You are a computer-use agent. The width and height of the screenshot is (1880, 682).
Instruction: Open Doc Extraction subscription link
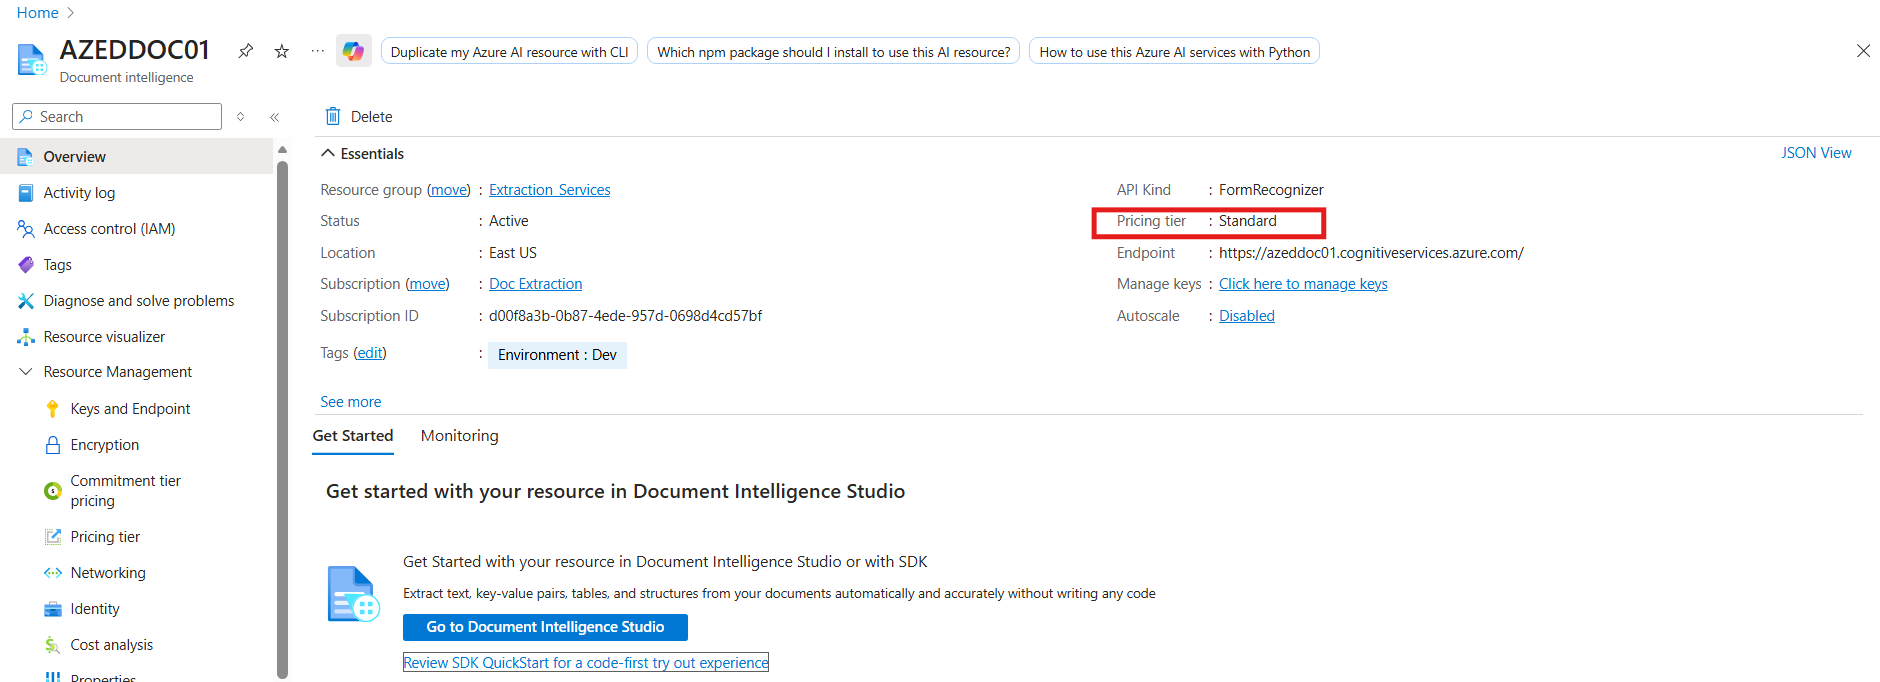point(535,284)
